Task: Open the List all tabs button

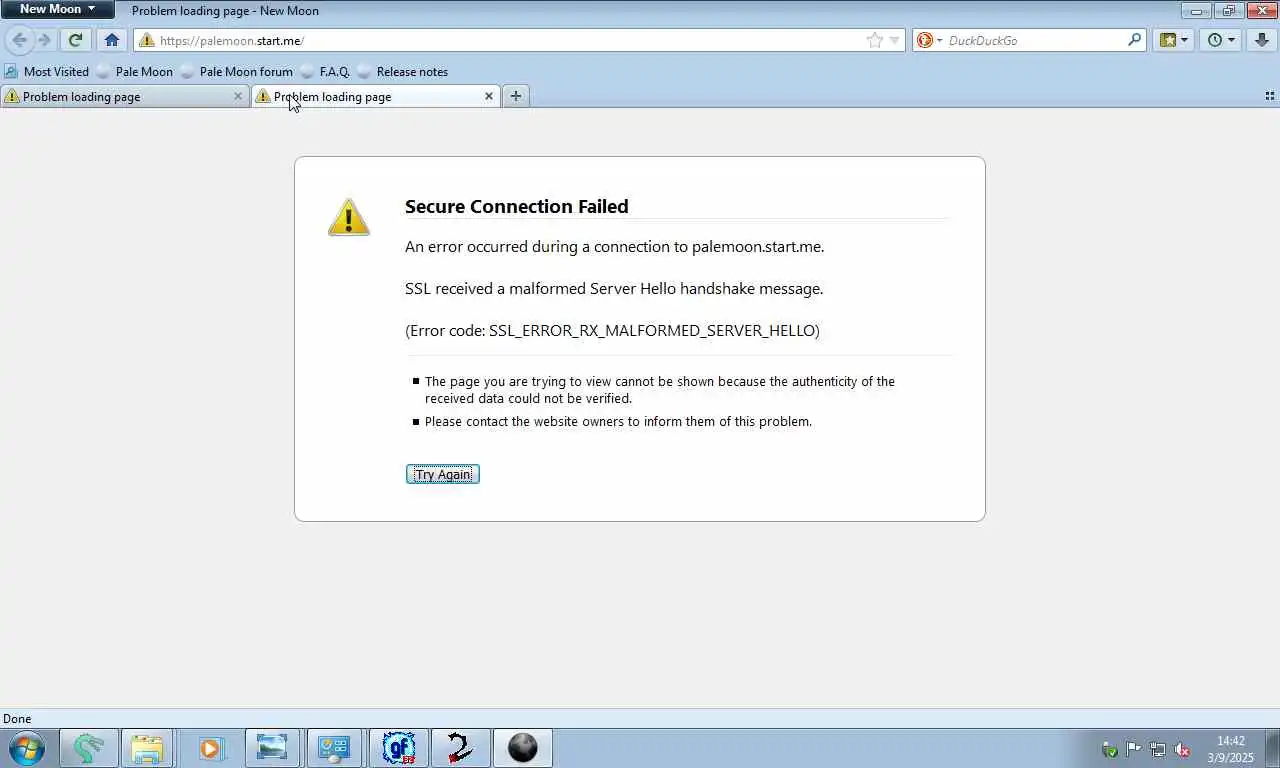Action: point(1269,96)
